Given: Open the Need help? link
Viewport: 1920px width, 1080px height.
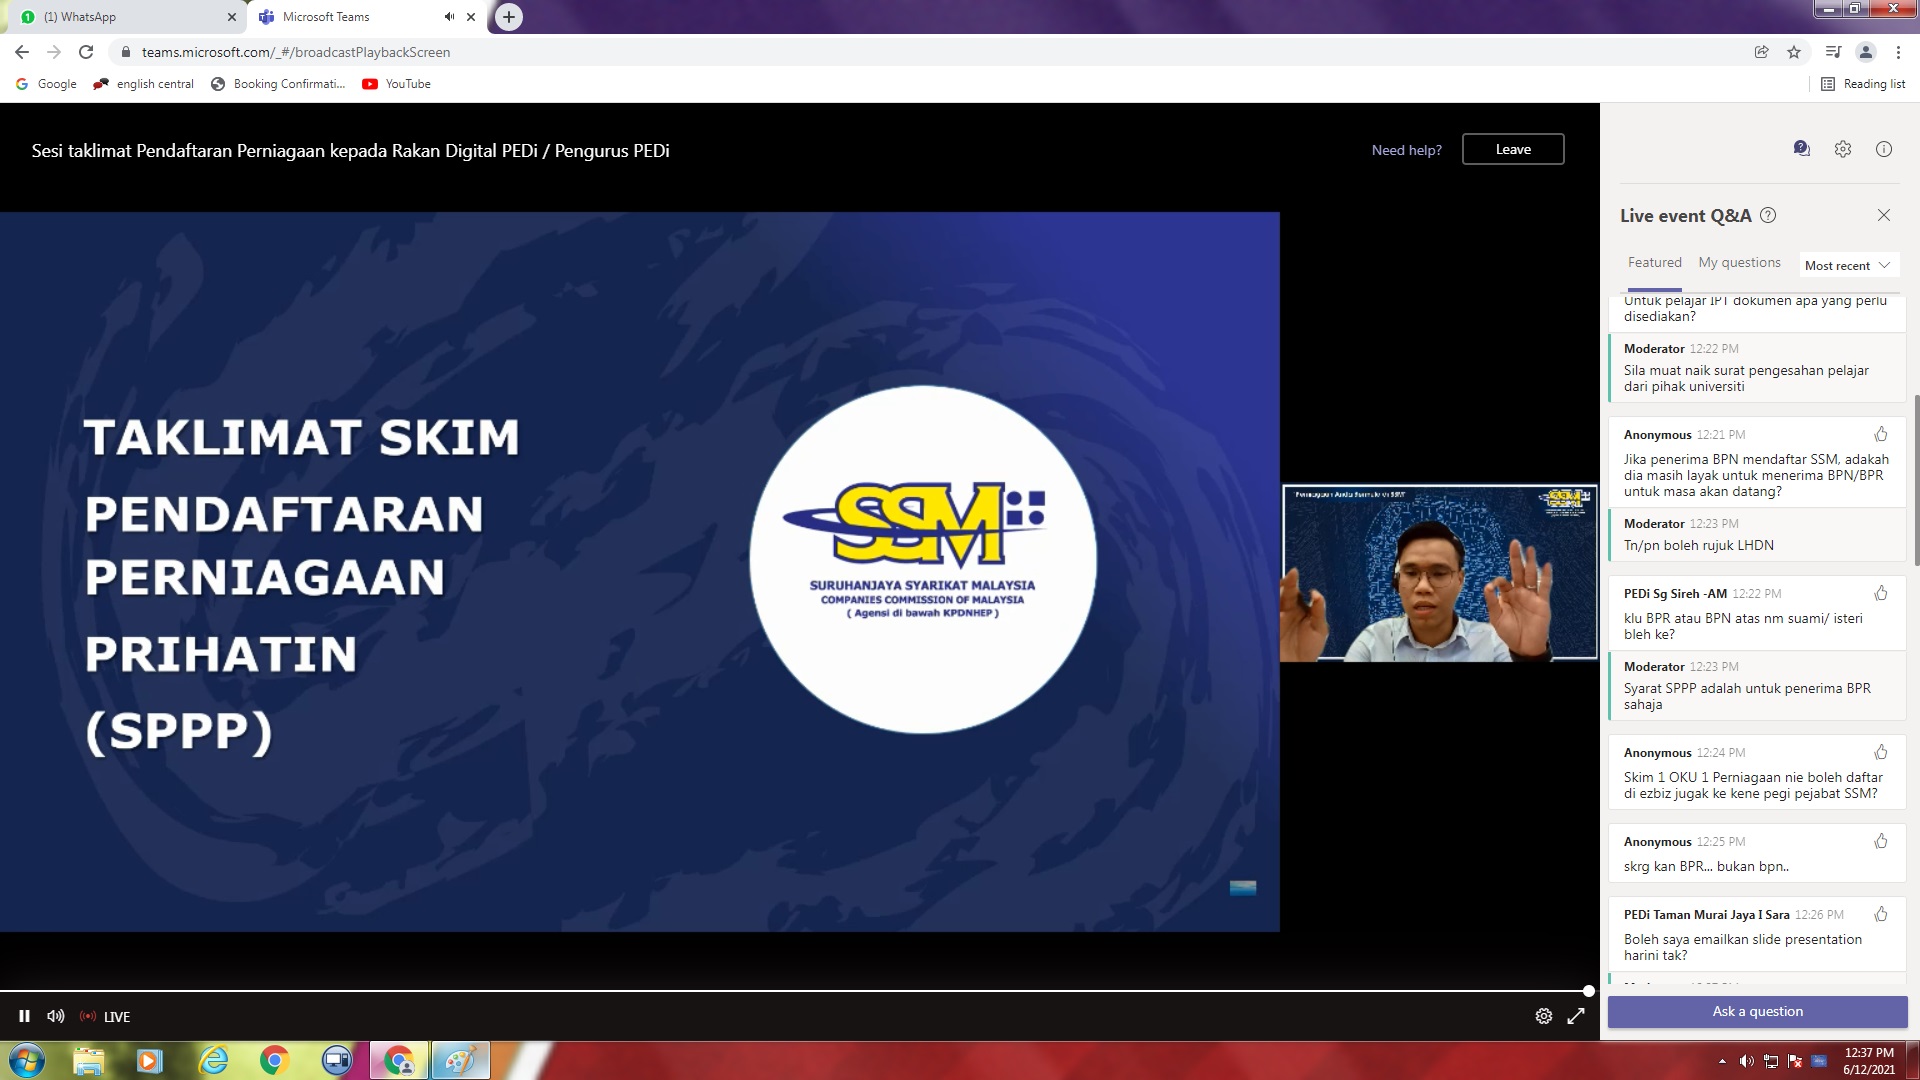Looking at the screenshot, I should [x=1407, y=150].
